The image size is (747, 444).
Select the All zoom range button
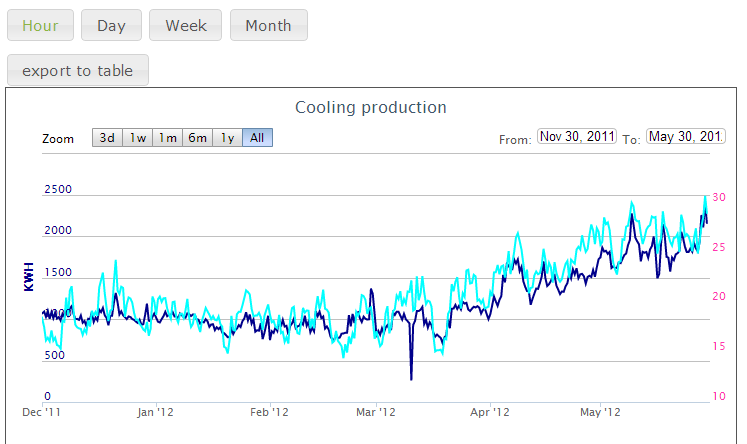tap(257, 138)
